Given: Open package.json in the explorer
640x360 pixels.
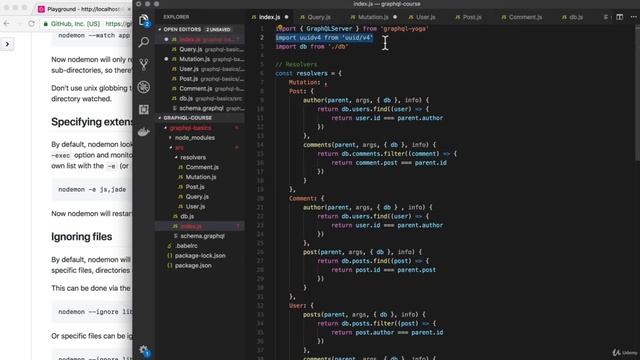Looking at the screenshot, I should [200, 265].
